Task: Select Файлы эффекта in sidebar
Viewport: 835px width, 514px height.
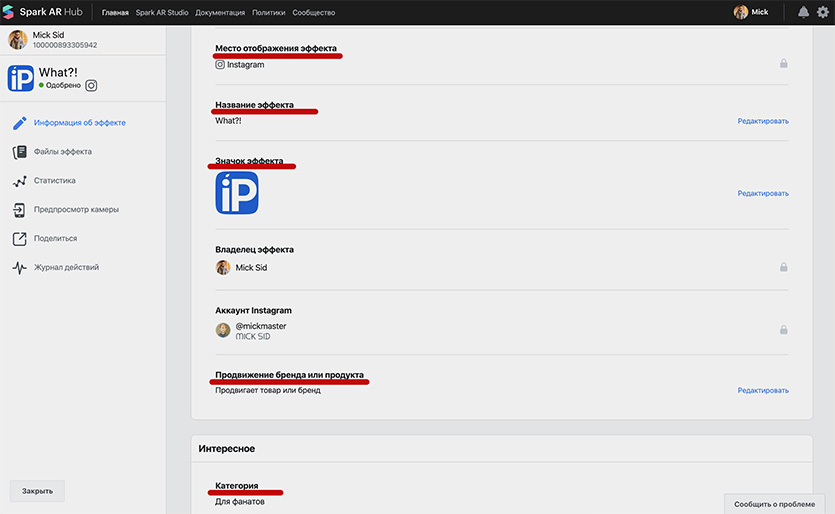Action: pos(63,152)
